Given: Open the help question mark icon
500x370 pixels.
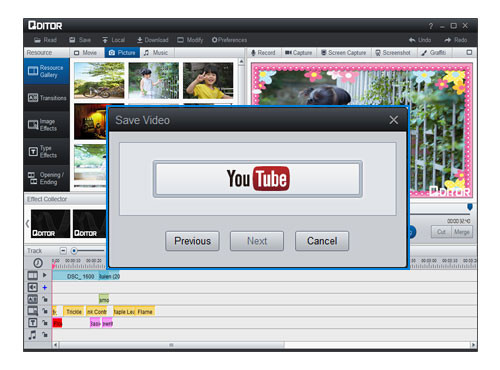Looking at the screenshot, I should (431, 26).
